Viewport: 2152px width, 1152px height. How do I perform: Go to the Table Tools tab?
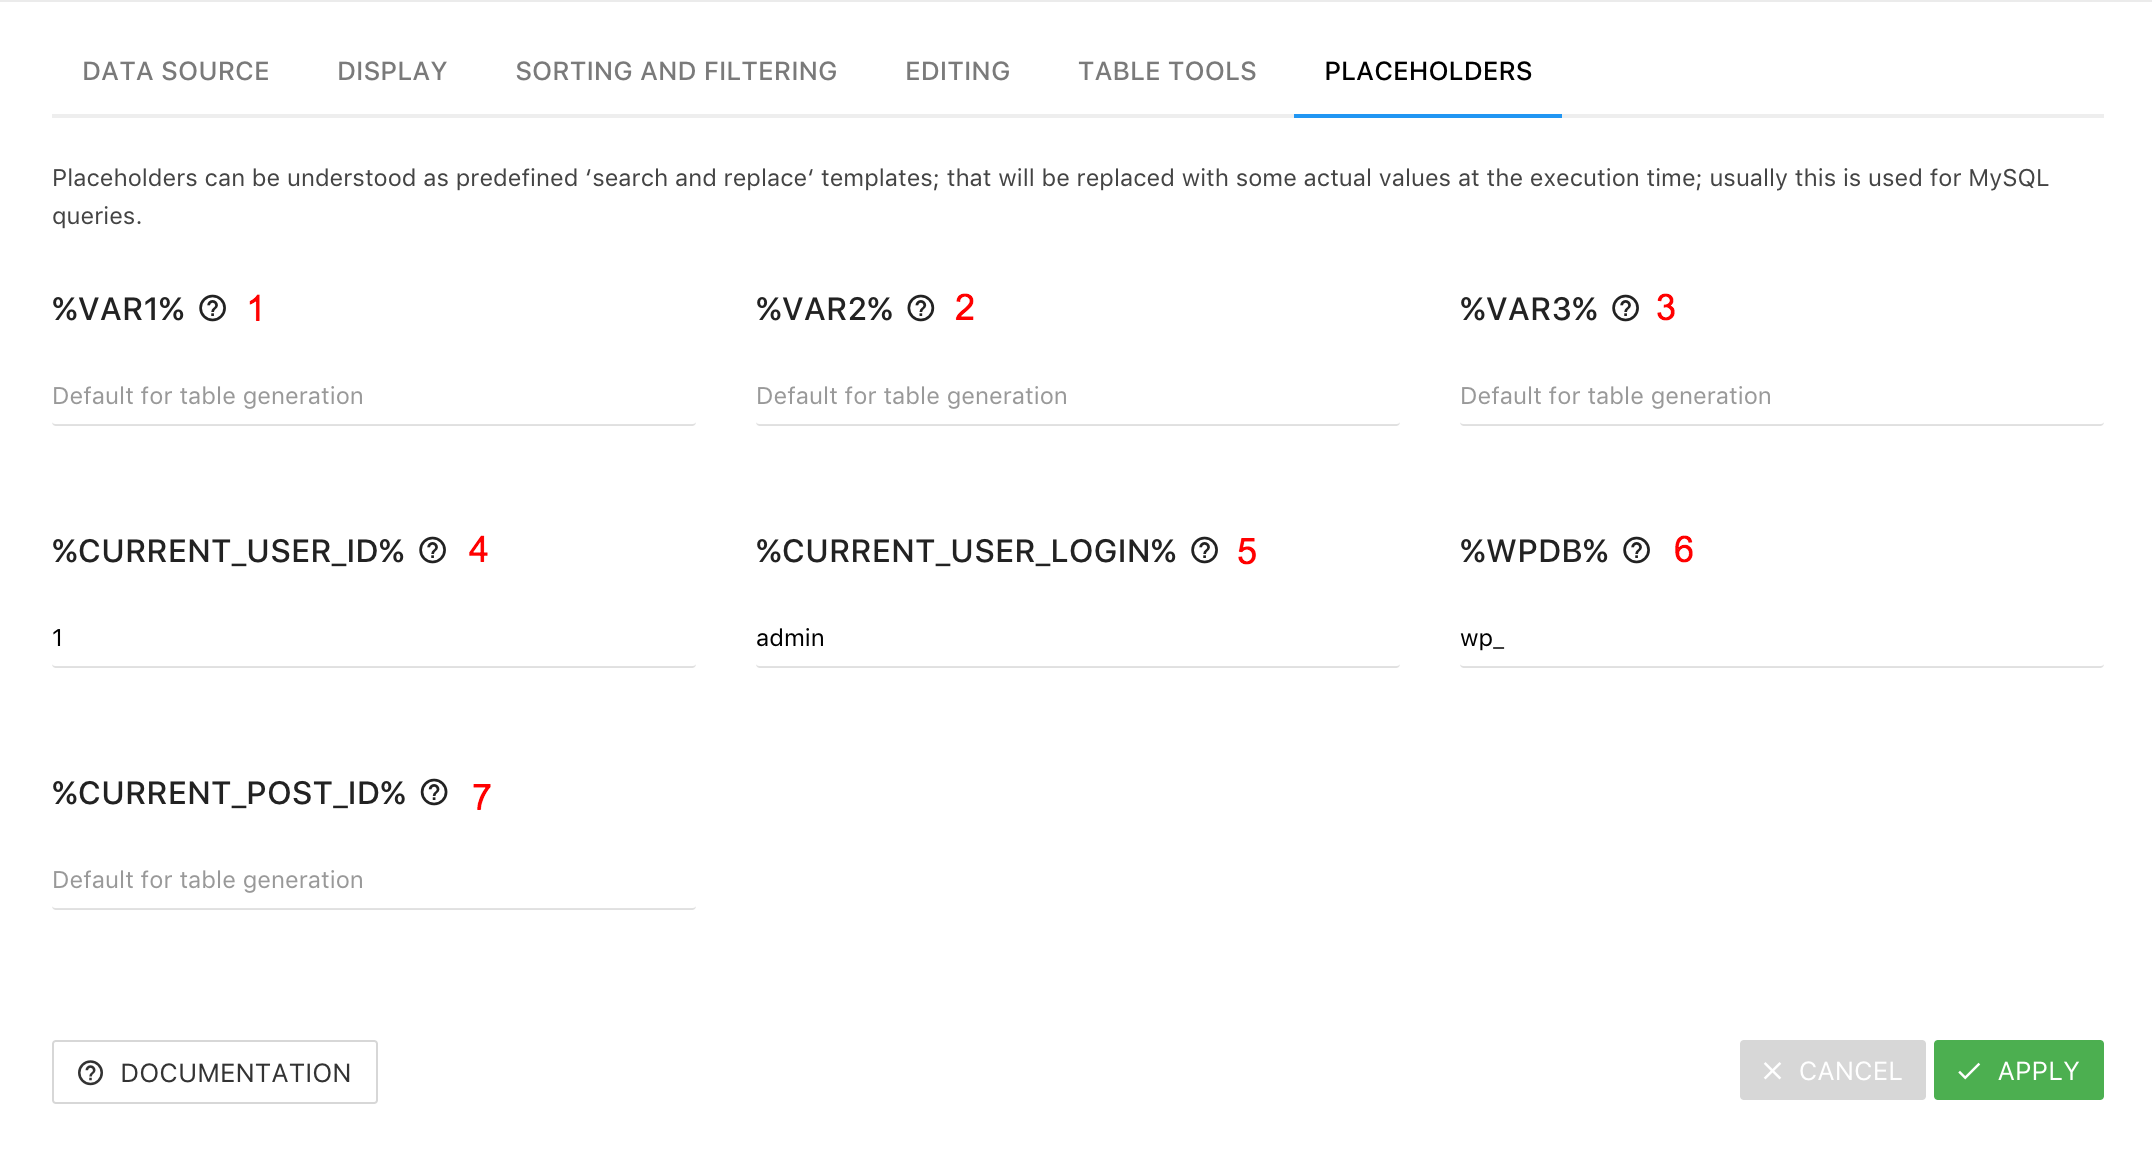point(1167,71)
